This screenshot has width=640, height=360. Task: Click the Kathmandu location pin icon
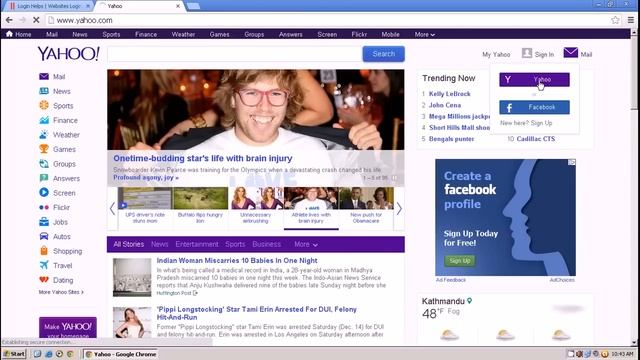[470, 301]
